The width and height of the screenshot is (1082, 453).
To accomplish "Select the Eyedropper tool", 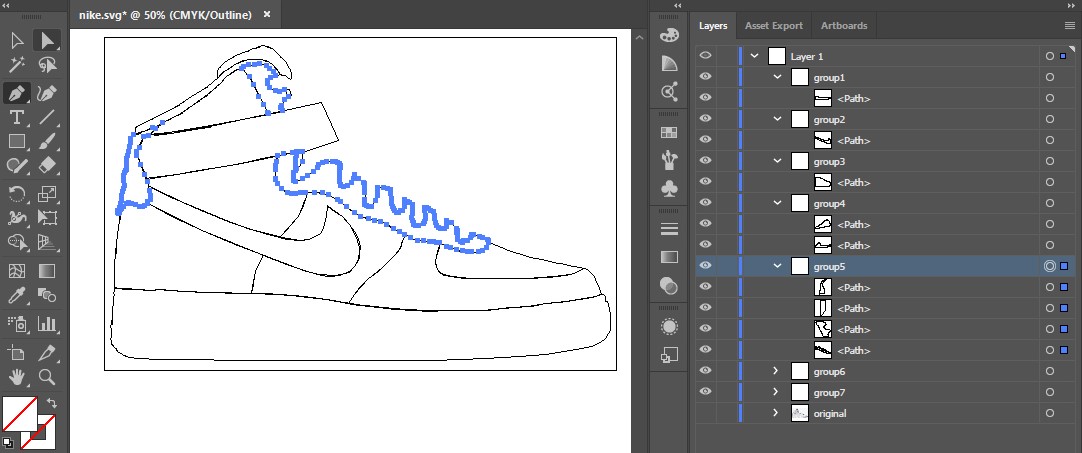I will 17,296.
